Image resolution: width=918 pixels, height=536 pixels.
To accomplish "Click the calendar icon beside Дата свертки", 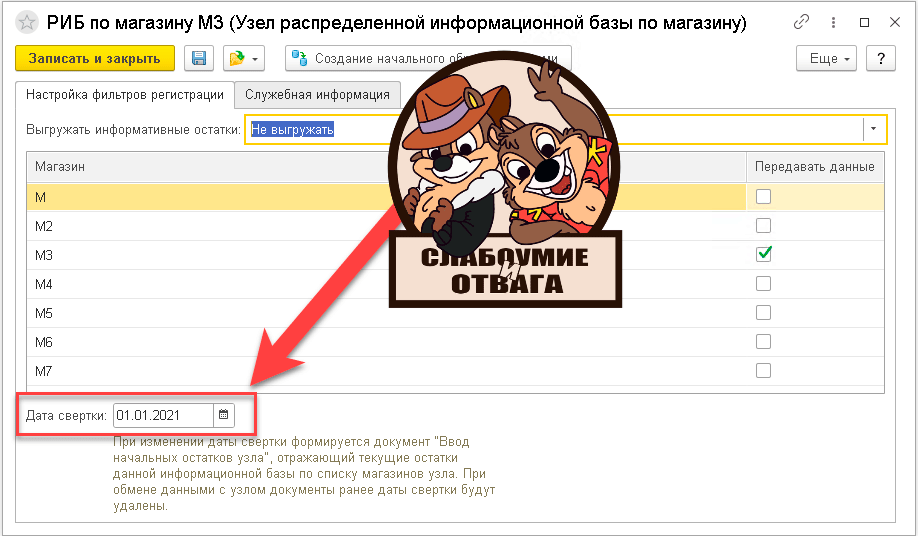I will click(224, 415).
